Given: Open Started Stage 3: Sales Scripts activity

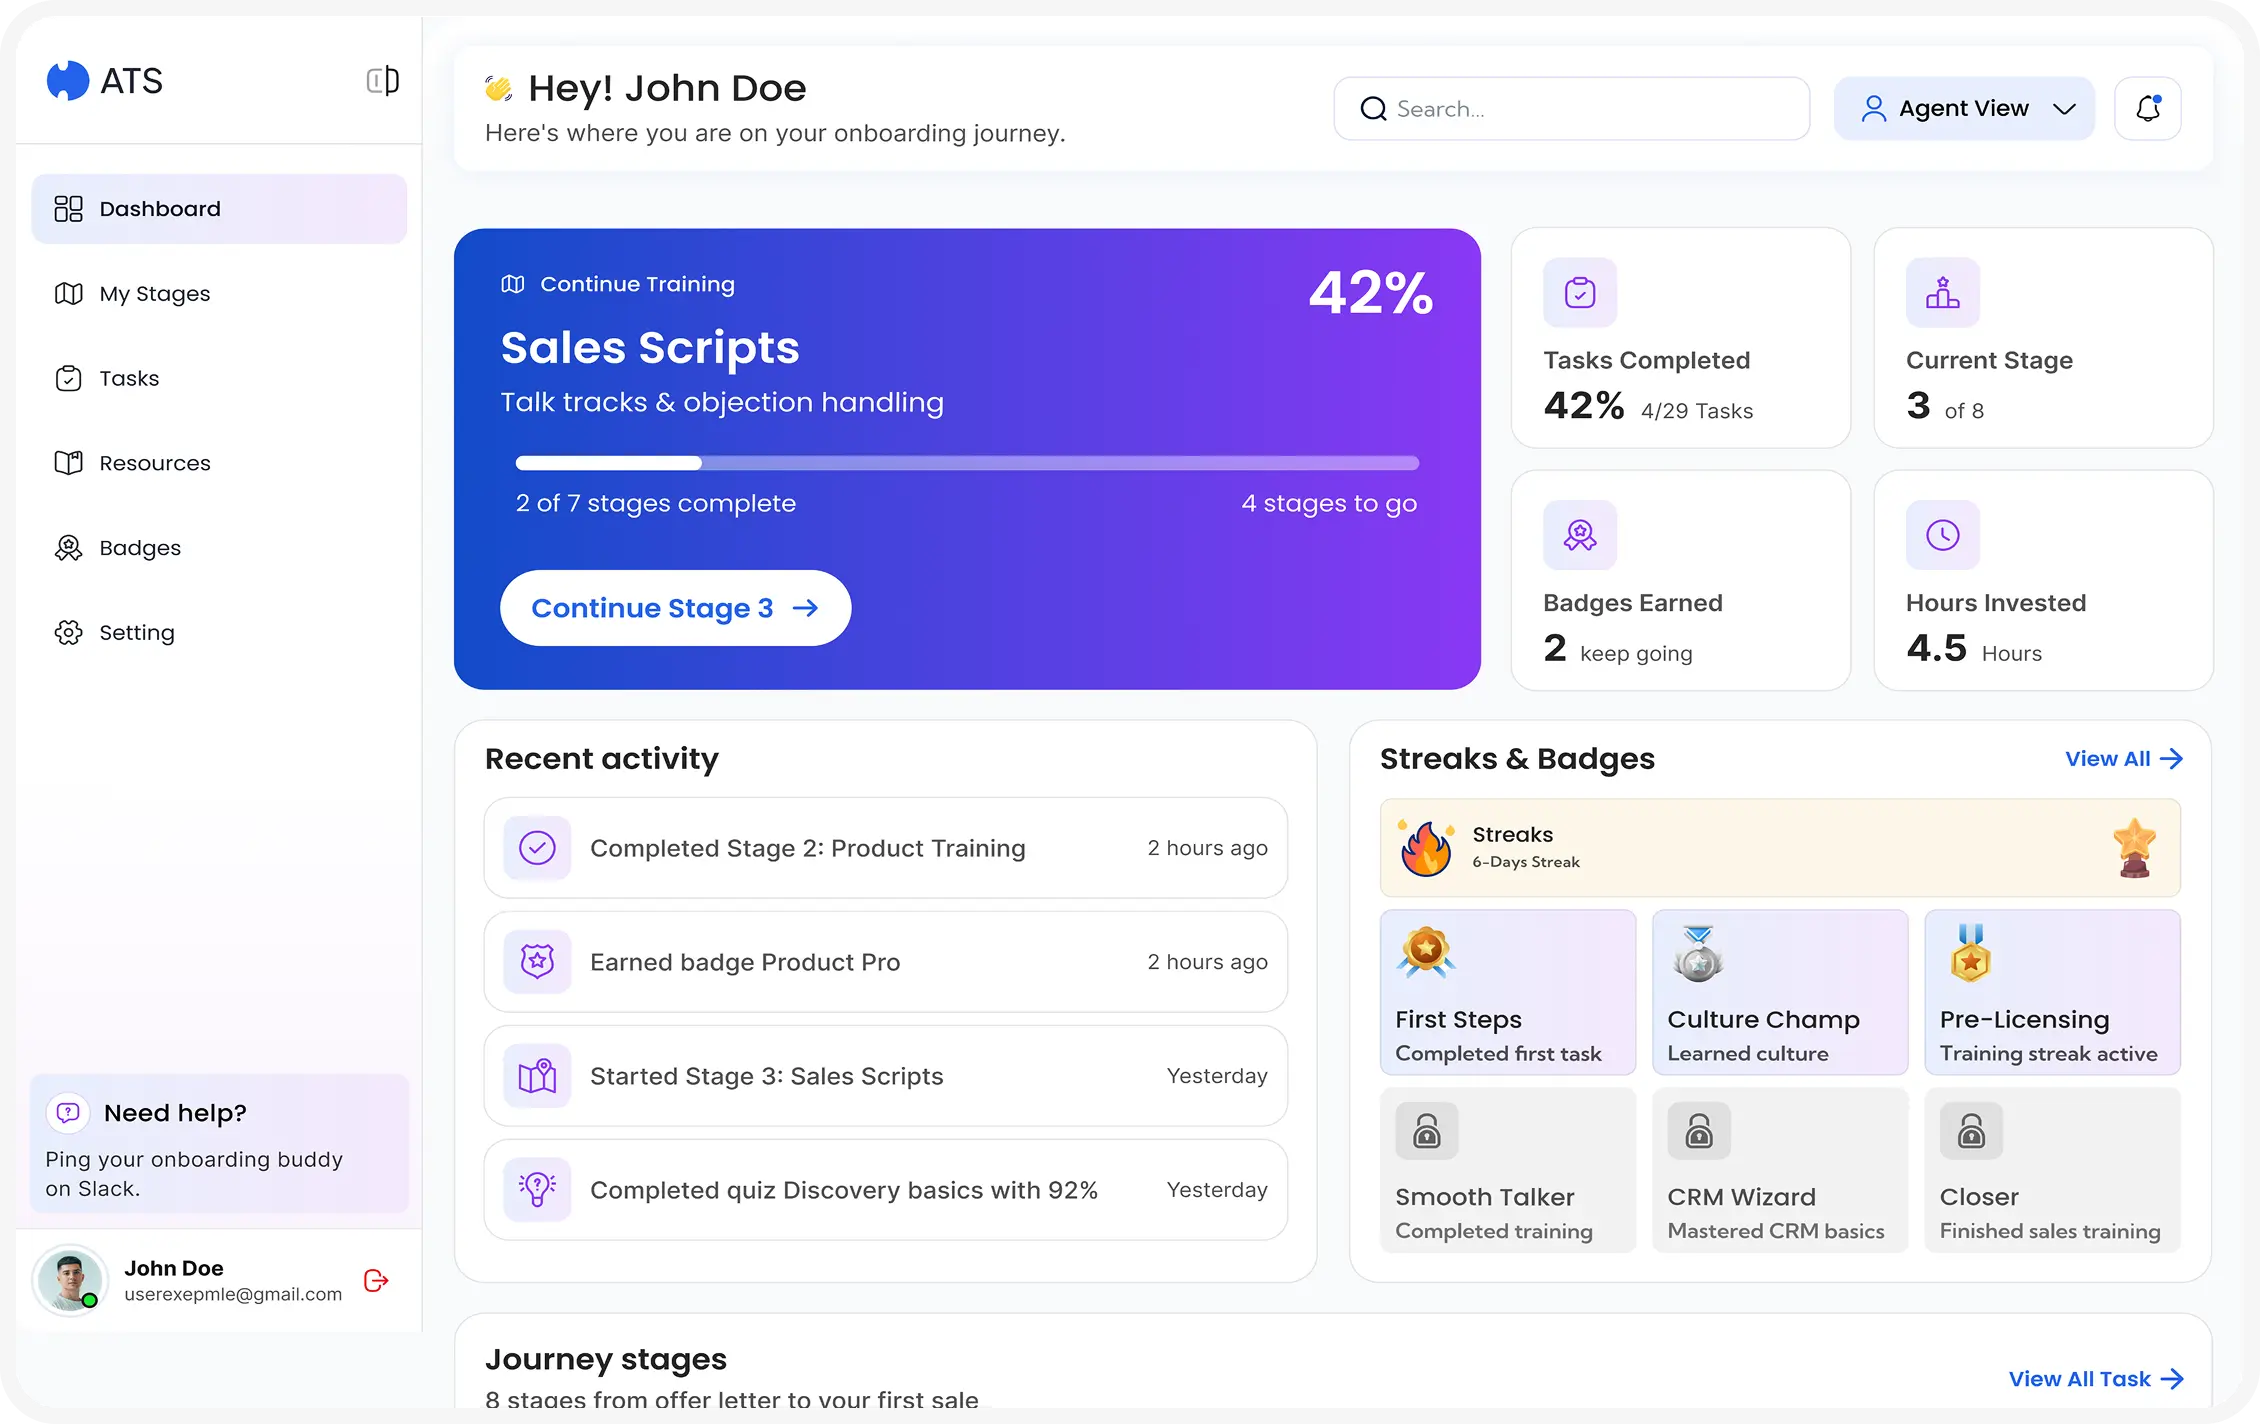Looking at the screenshot, I should [885, 1076].
